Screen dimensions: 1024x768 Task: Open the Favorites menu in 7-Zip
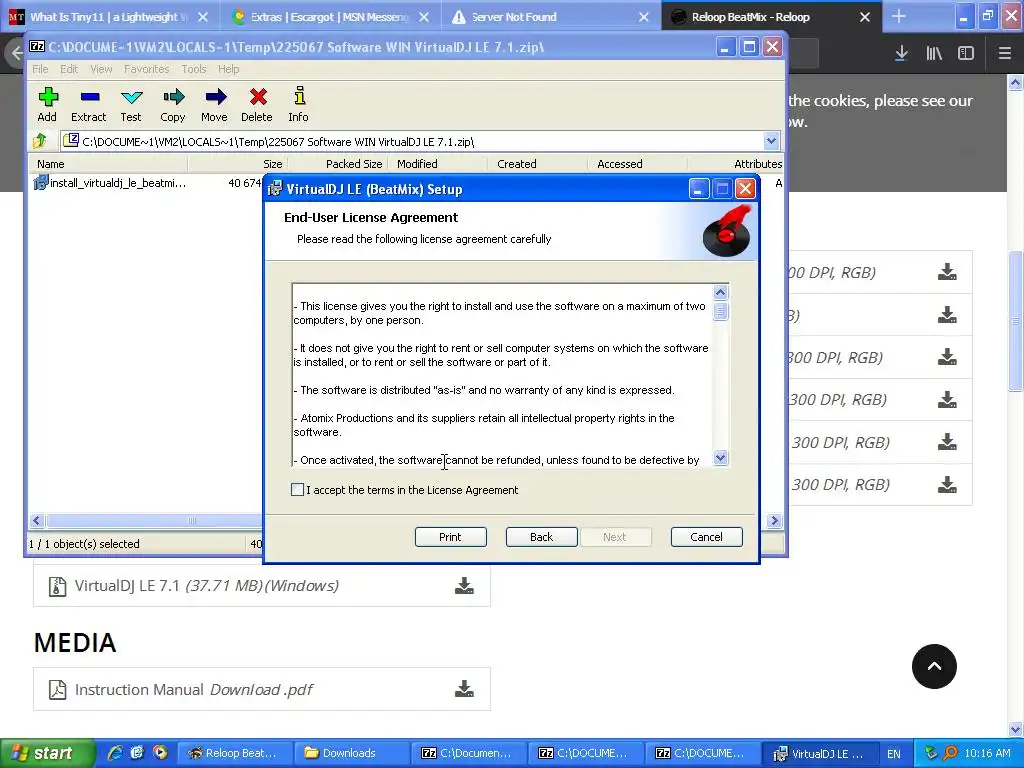(146, 69)
